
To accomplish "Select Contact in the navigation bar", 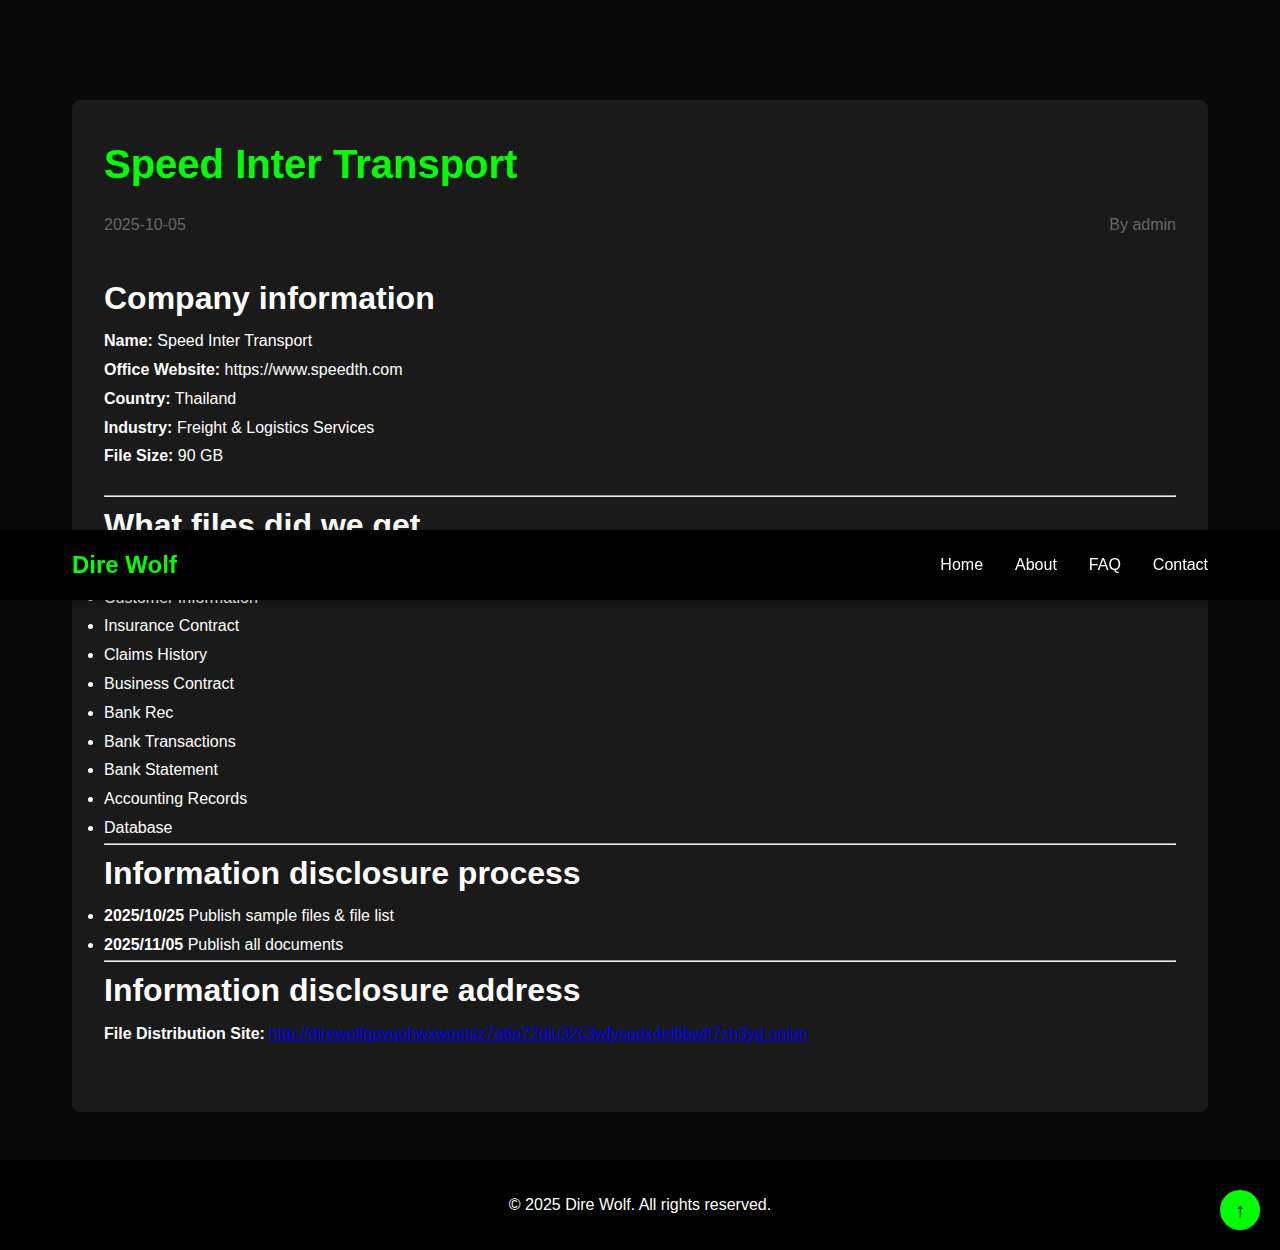I will pos(1180,565).
